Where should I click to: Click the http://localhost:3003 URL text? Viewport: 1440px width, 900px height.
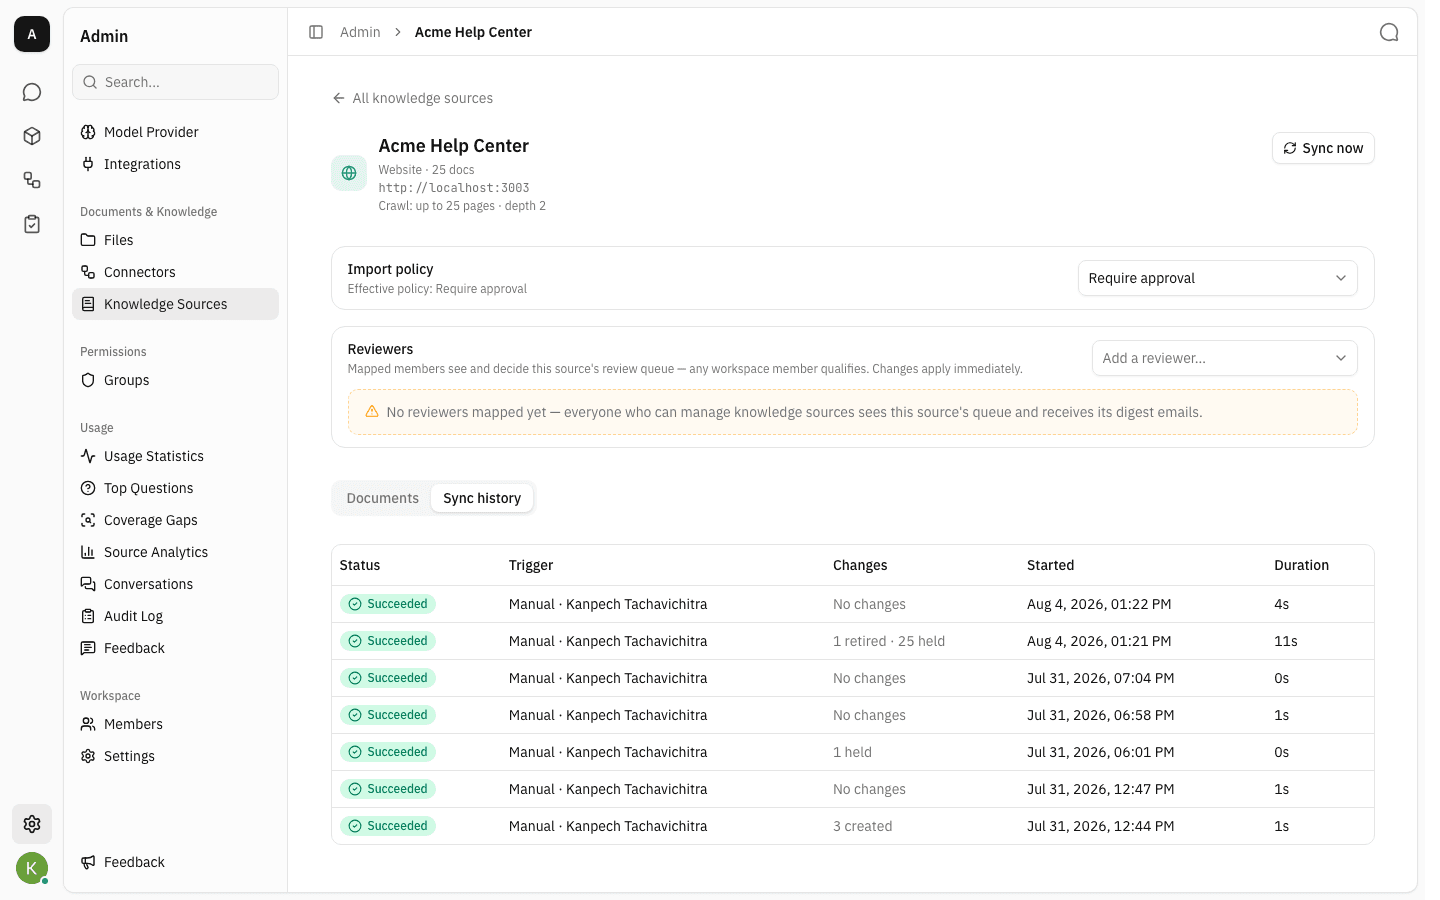tap(454, 188)
